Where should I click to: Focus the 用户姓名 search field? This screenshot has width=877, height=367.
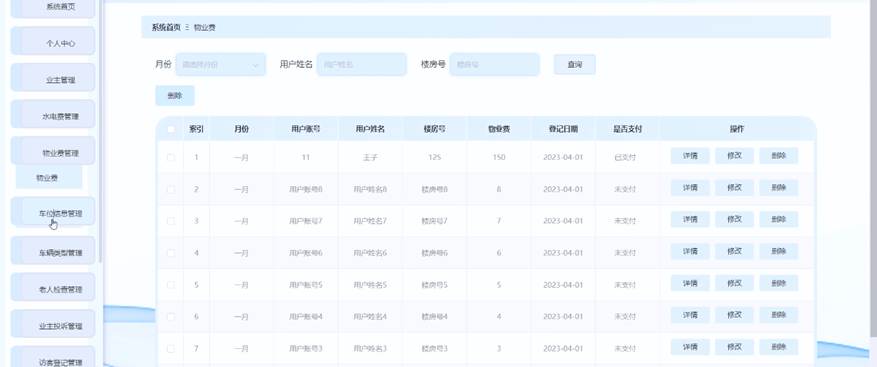[361, 64]
